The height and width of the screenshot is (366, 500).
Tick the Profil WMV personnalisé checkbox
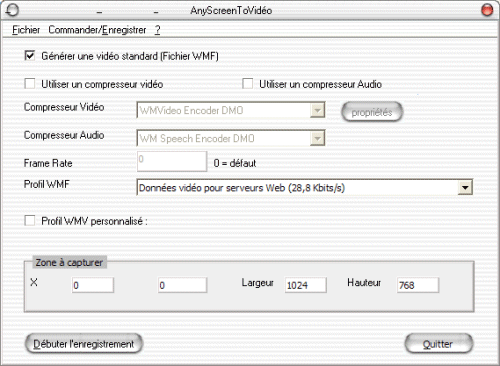point(30,221)
